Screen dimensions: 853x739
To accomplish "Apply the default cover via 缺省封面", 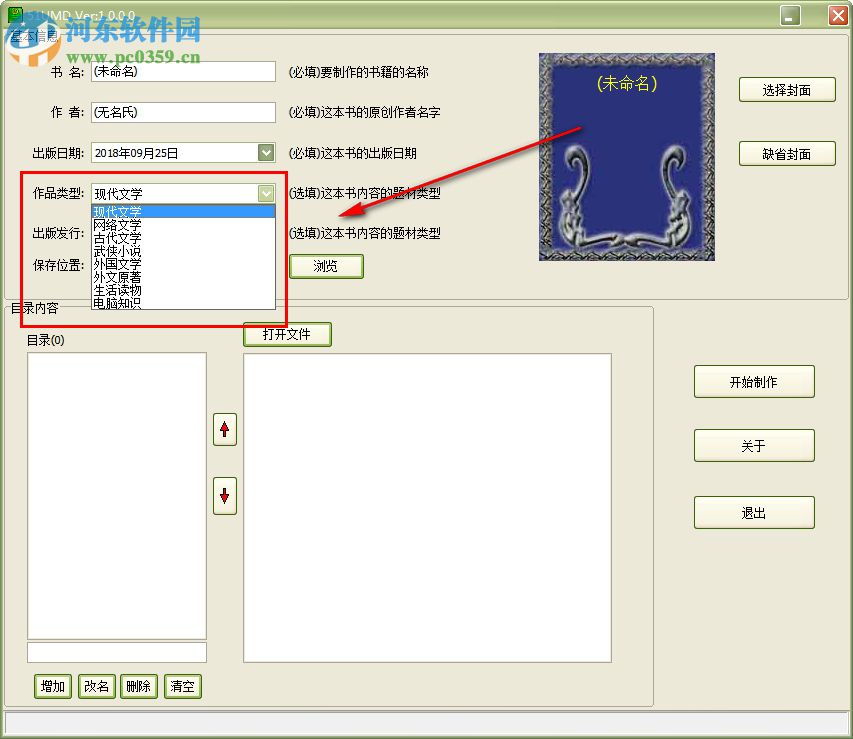I will 787,153.
